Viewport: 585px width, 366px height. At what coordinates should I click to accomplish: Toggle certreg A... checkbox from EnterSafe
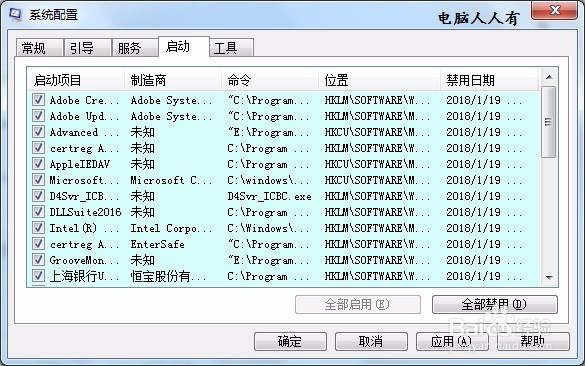point(38,244)
